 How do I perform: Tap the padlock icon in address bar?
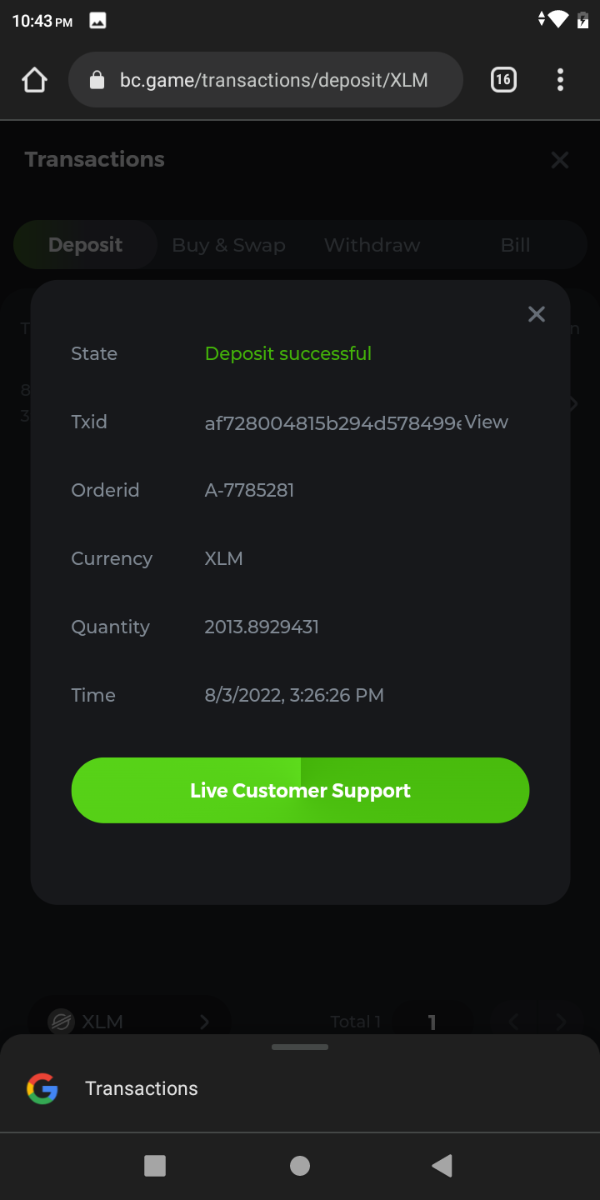tap(97, 80)
